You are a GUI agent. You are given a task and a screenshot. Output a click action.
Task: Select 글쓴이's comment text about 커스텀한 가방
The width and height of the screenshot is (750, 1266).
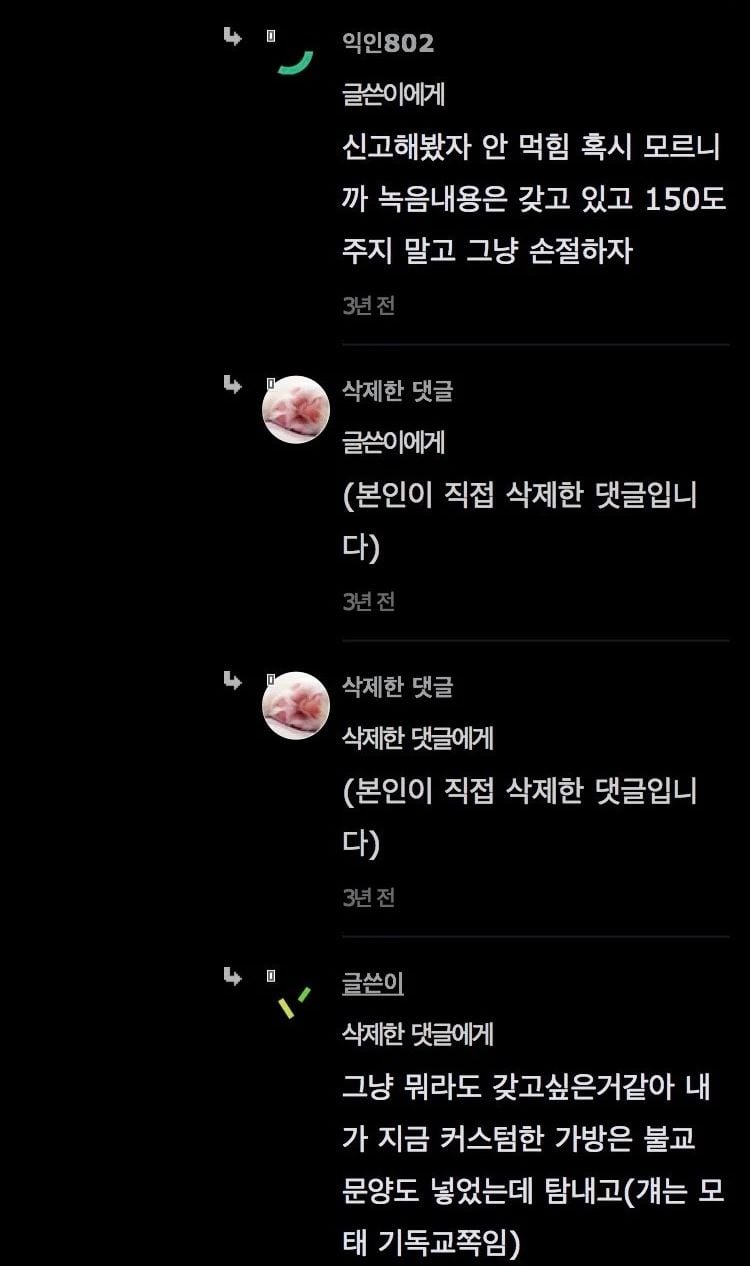click(x=532, y=1164)
